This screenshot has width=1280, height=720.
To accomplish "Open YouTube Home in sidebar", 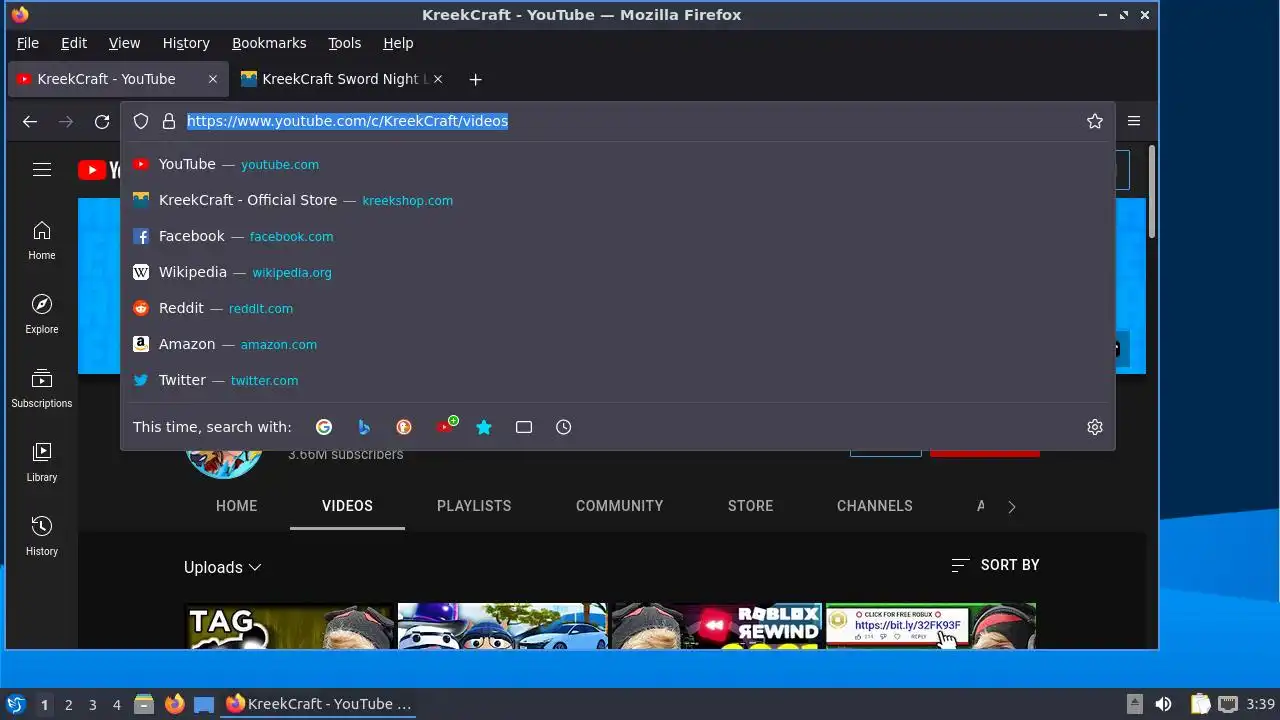I will [42, 241].
